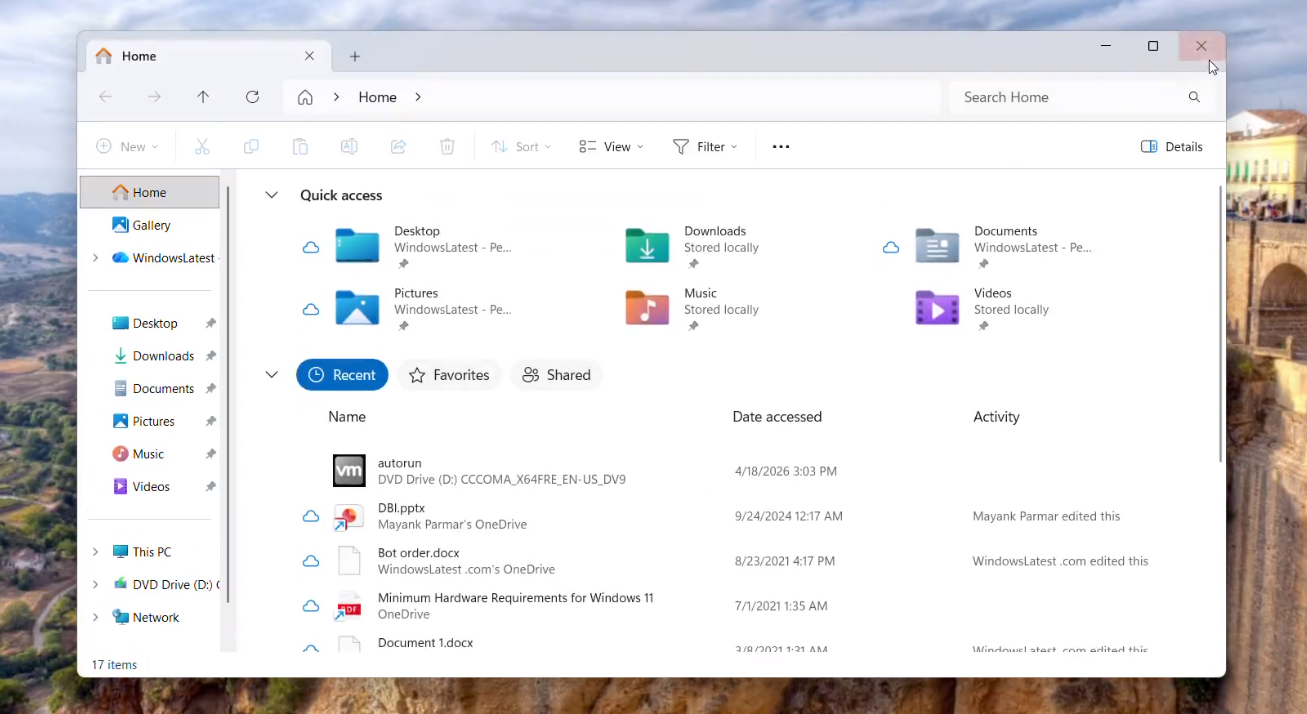
Task: Click the Date accessed column header
Action: pyautogui.click(x=777, y=417)
